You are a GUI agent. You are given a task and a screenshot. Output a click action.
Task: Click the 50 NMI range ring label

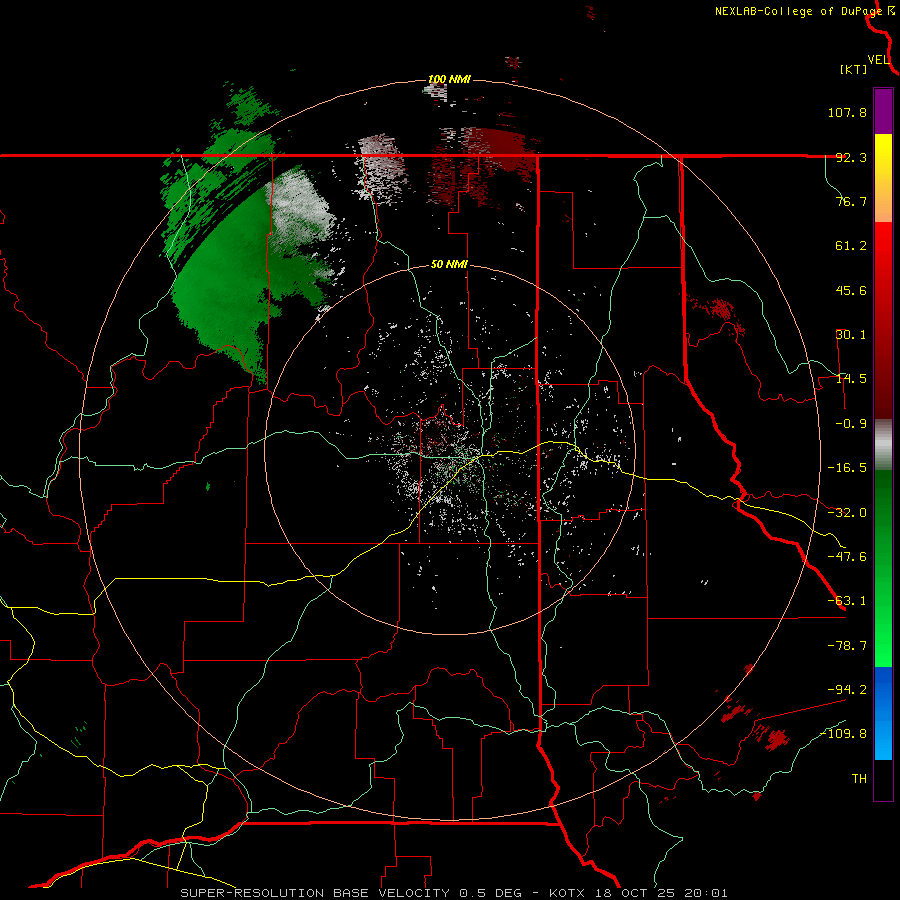pyautogui.click(x=449, y=265)
